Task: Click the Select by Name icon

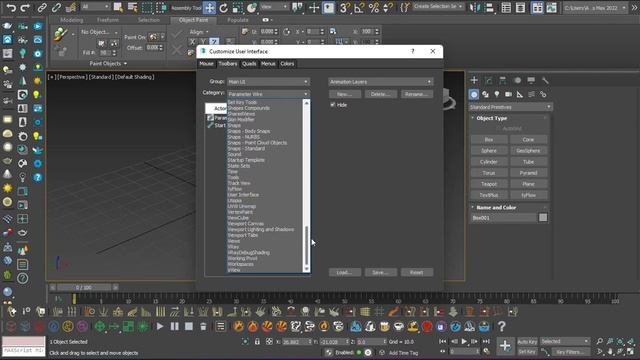Action: (132, 7)
